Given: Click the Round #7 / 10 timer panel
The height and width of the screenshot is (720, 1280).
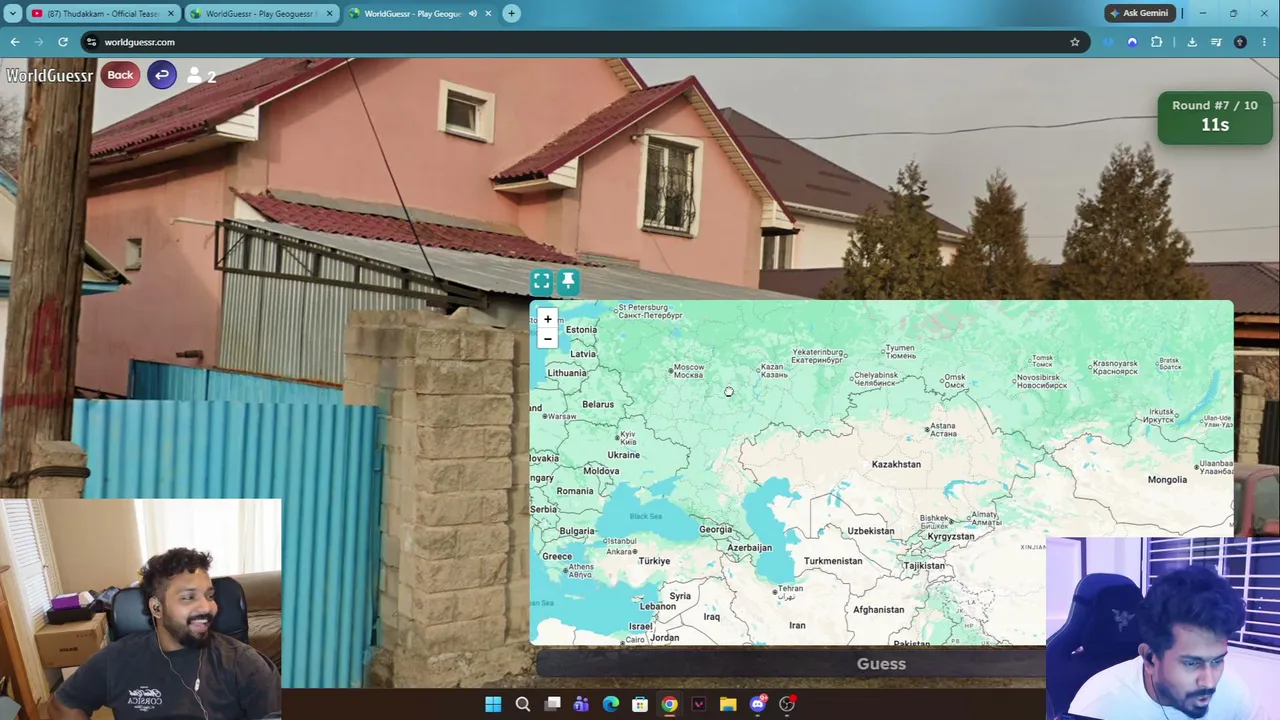Looking at the screenshot, I should [1215, 117].
